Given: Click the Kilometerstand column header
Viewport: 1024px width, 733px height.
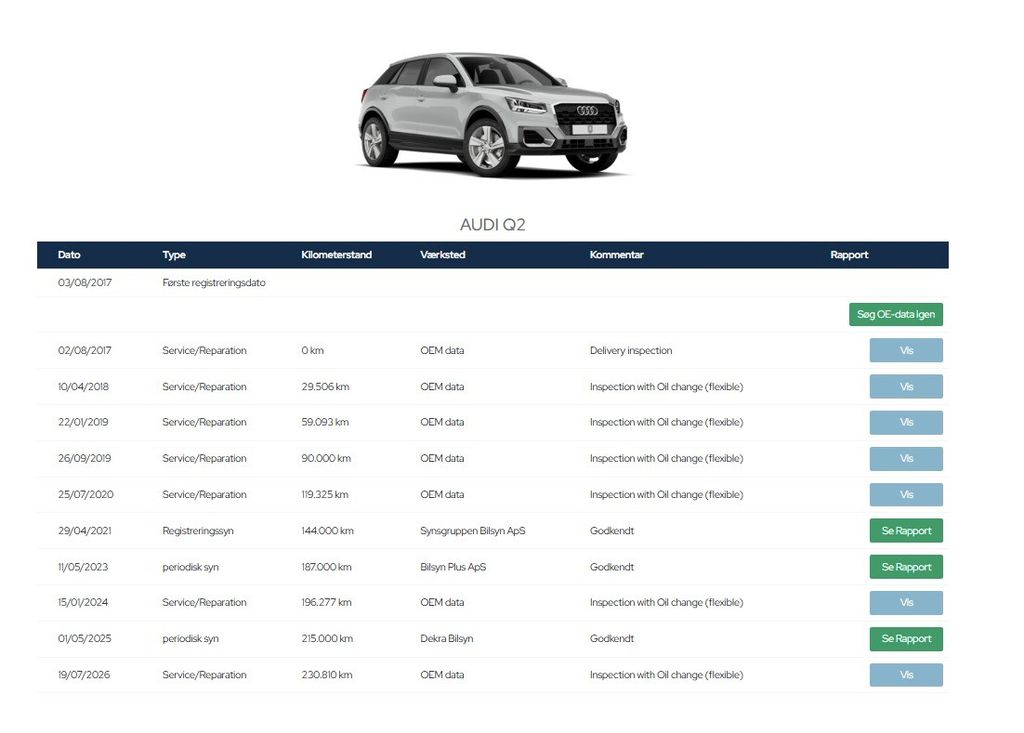Looking at the screenshot, I should (x=336, y=255).
